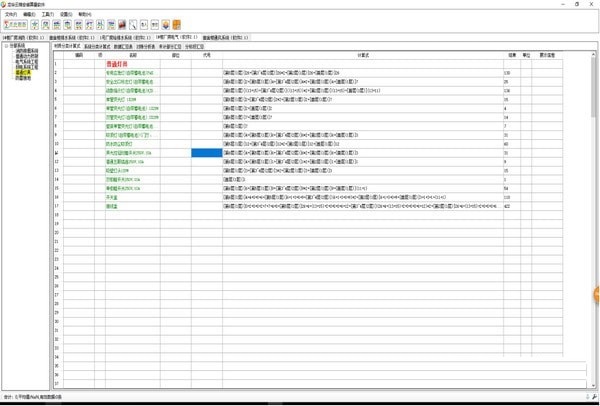Click the orange icon ending the toolbar
The height and width of the screenshot is (406, 600).
pos(176,25)
